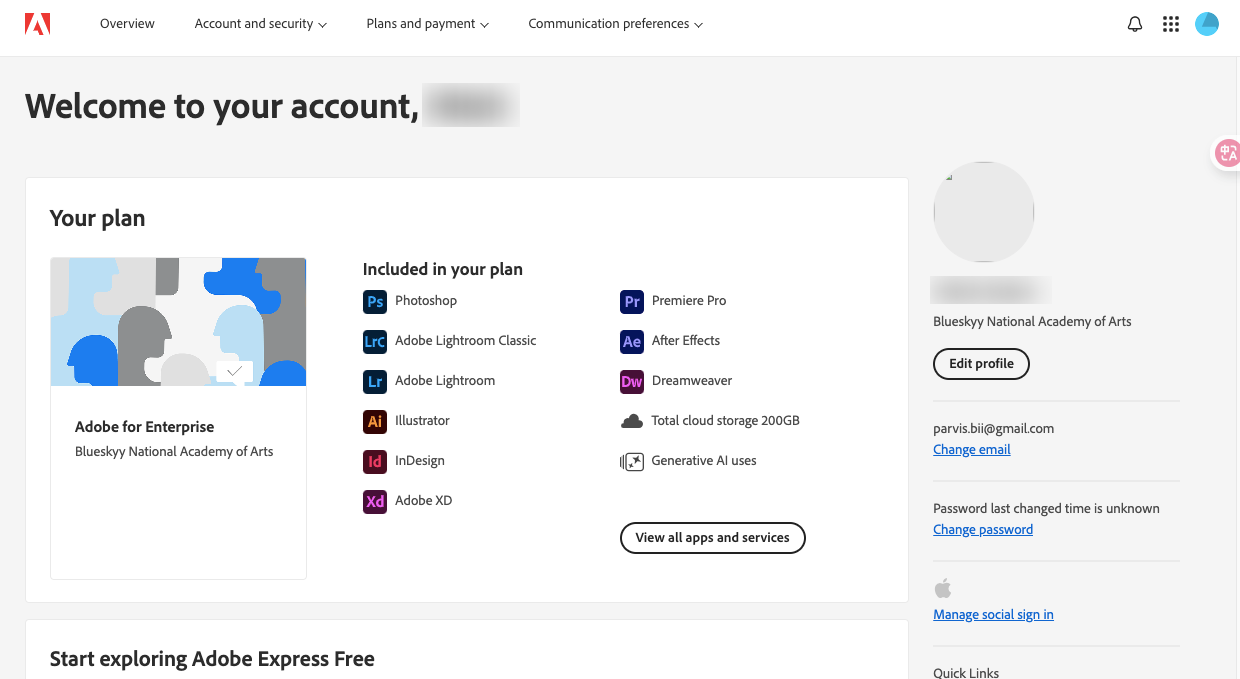Click the Adobe logo in header

[38, 24]
